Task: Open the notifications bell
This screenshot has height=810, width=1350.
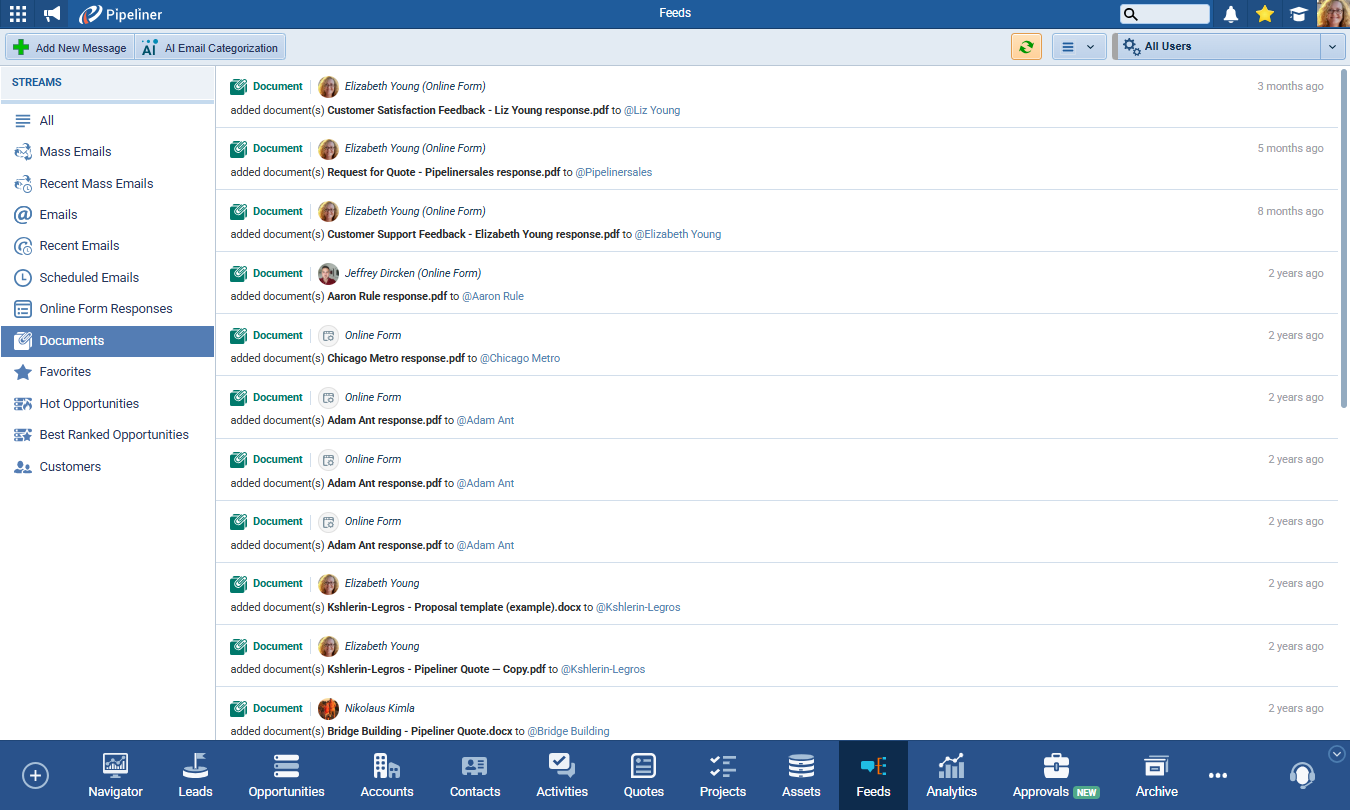Action: pos(1231,14)
